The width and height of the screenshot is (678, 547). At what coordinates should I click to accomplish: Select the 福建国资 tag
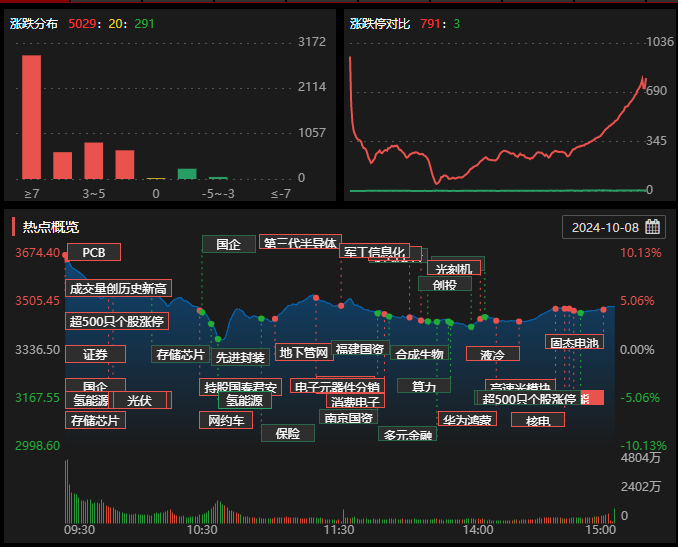[x=360, y=349]
